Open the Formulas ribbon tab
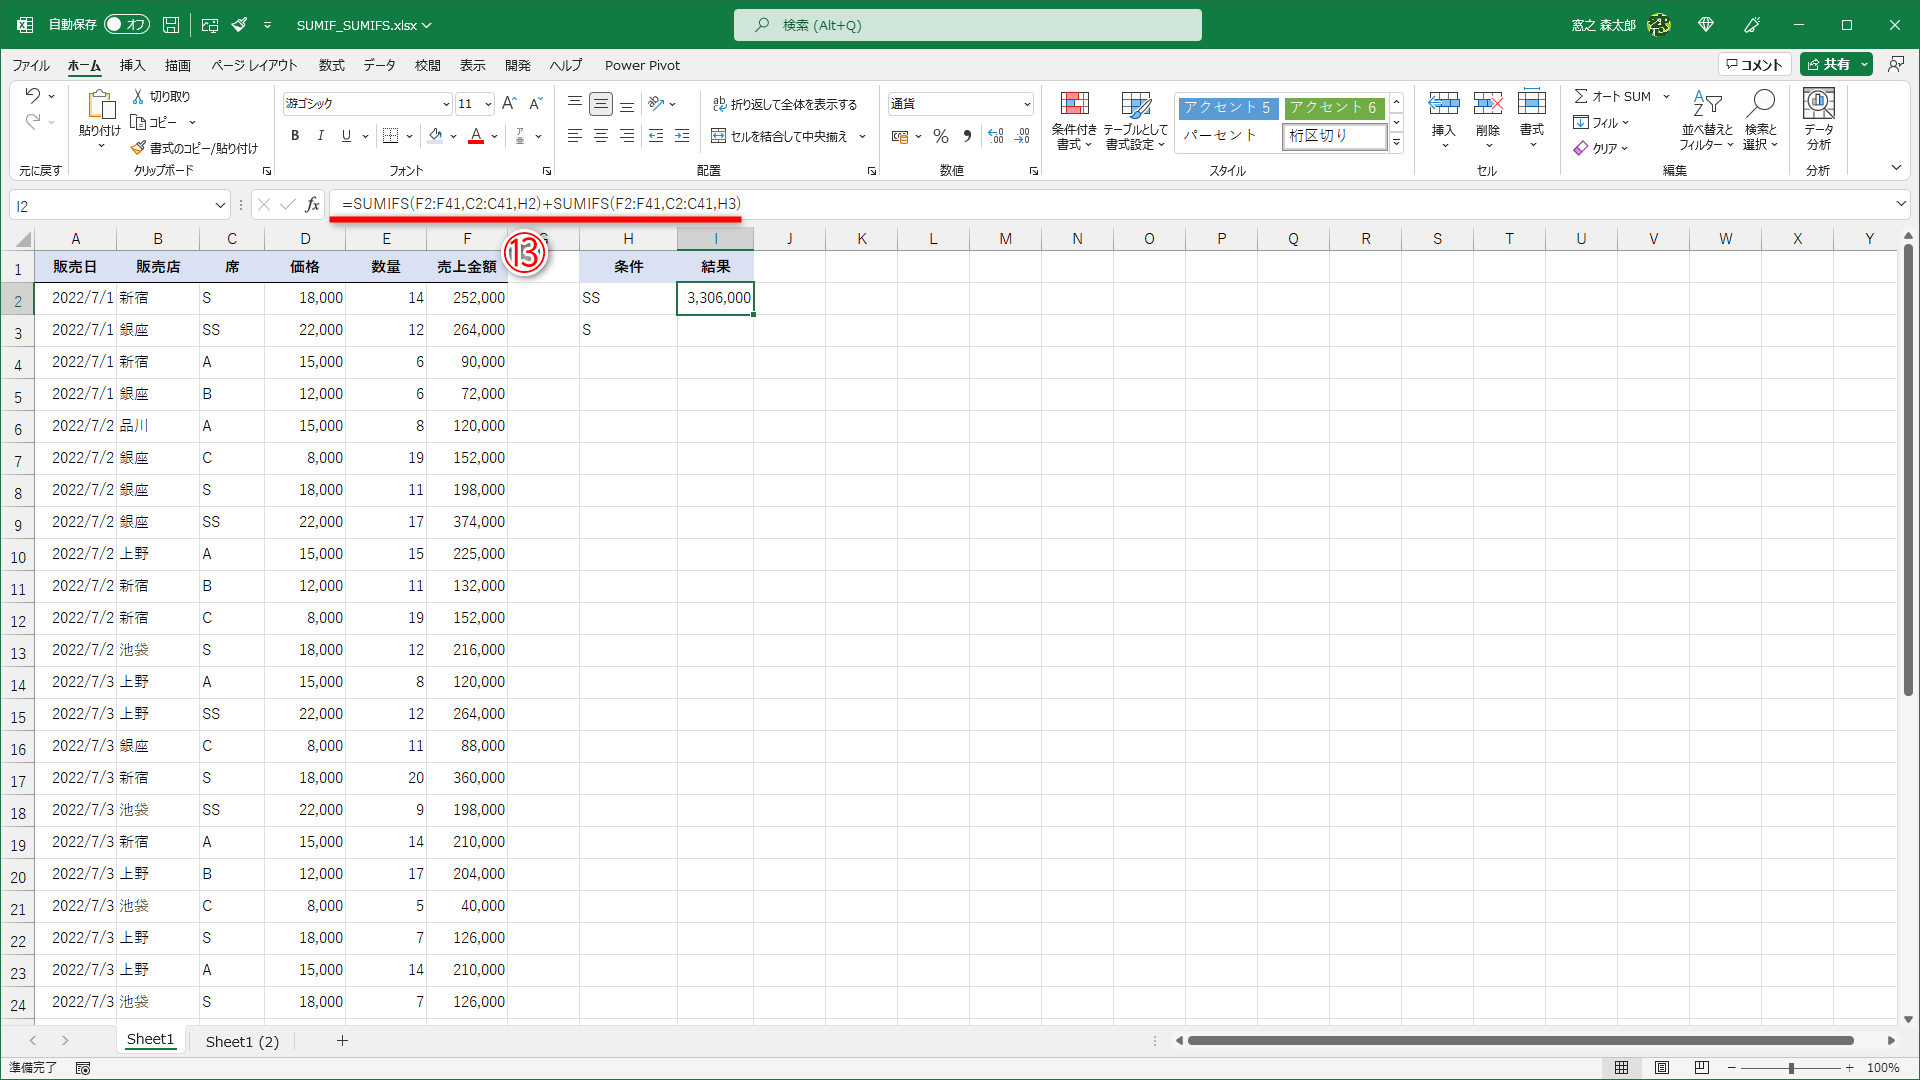 click(331, 65)
